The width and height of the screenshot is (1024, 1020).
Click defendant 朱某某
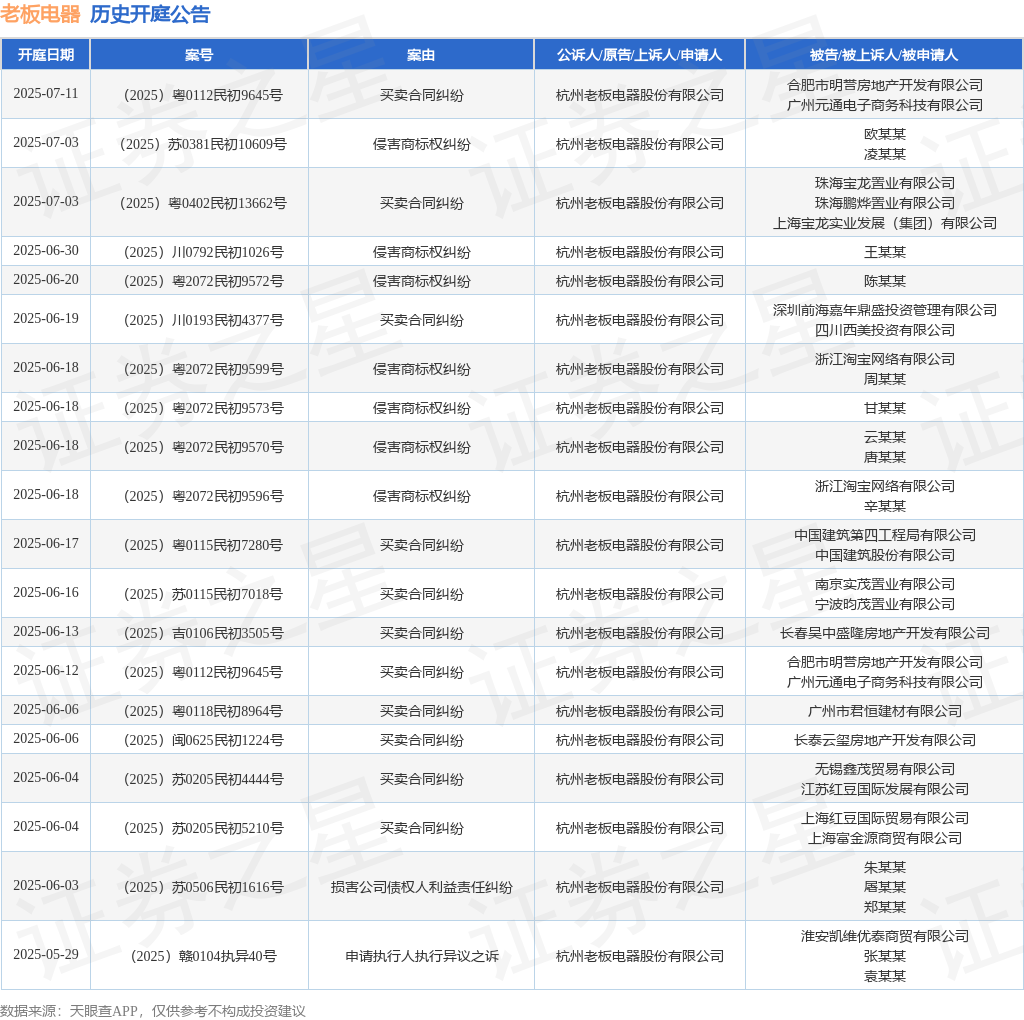884,867
